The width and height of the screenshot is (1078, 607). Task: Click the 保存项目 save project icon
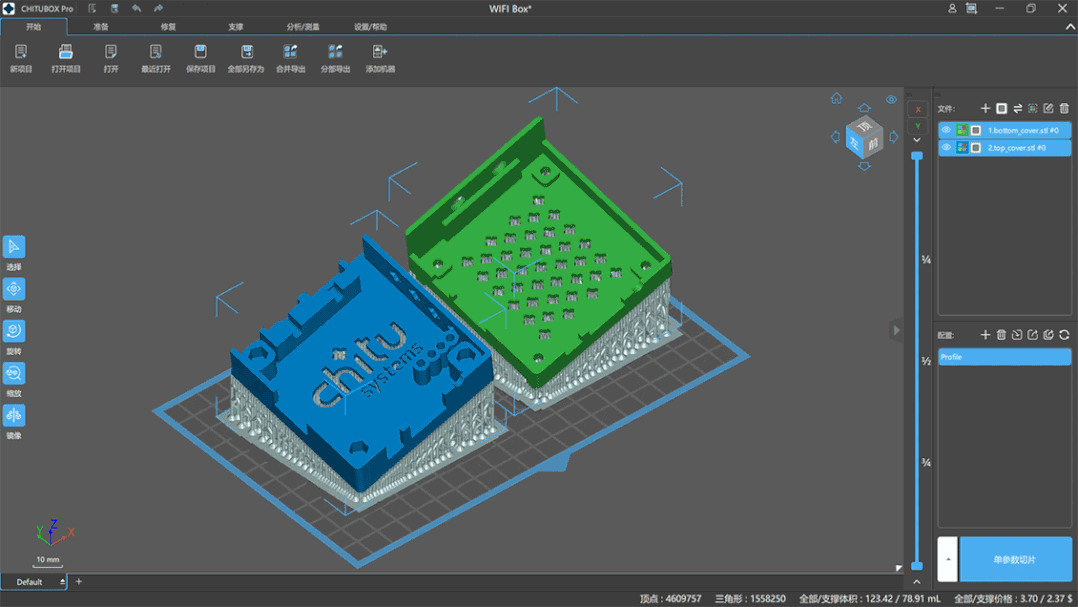(x=201, y=52)
